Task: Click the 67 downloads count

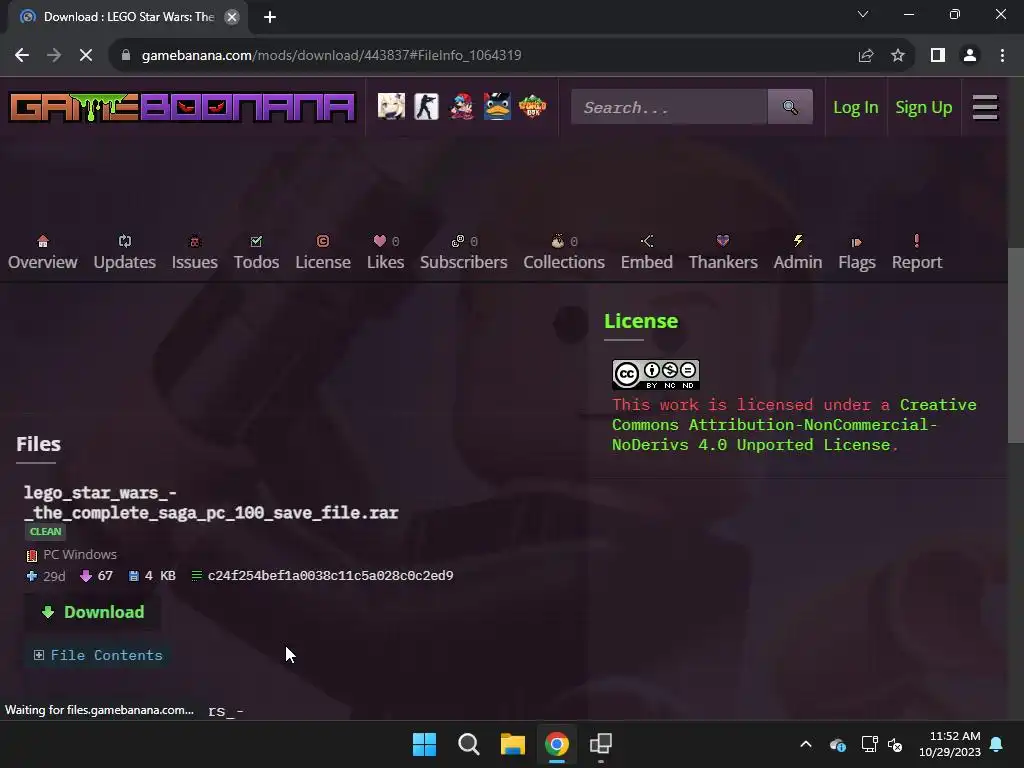Action: pos(105,576)
